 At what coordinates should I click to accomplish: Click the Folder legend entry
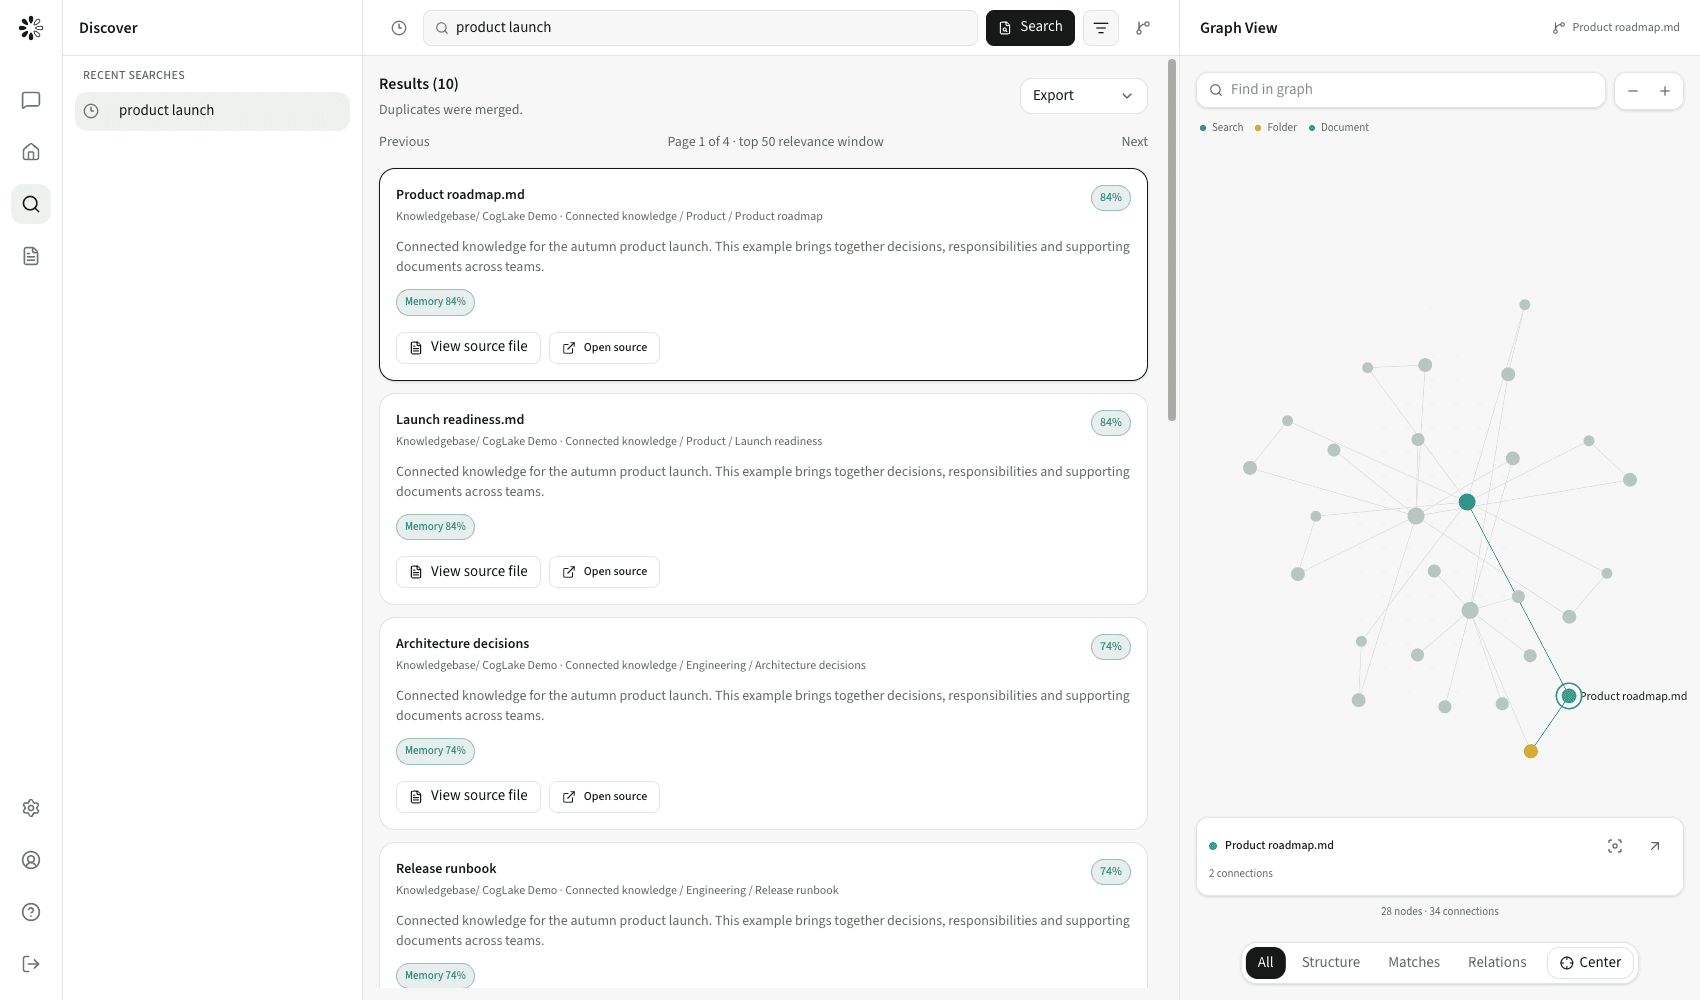[x=1276, y=128]
